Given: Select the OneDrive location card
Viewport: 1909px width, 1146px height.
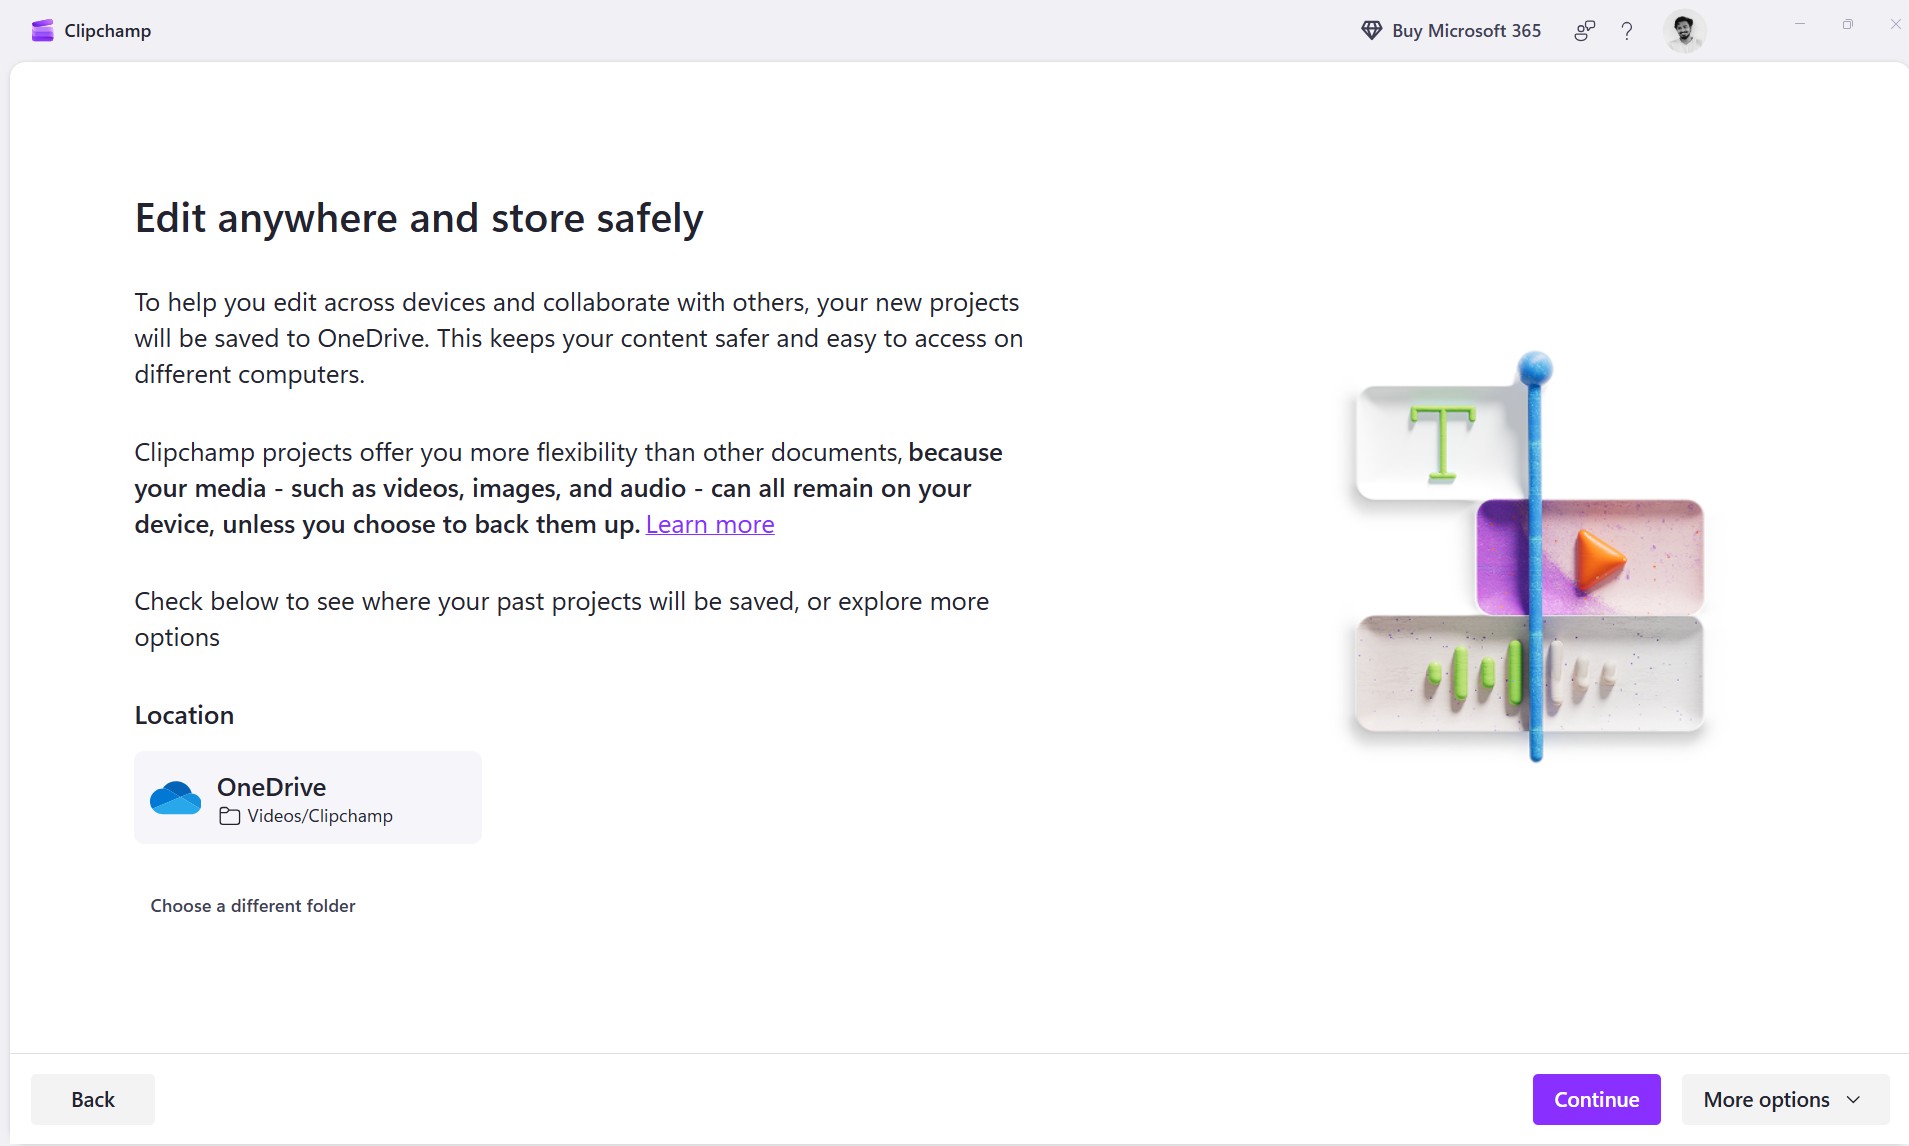Looking at the screenshot, I should (x=307, y=797).
